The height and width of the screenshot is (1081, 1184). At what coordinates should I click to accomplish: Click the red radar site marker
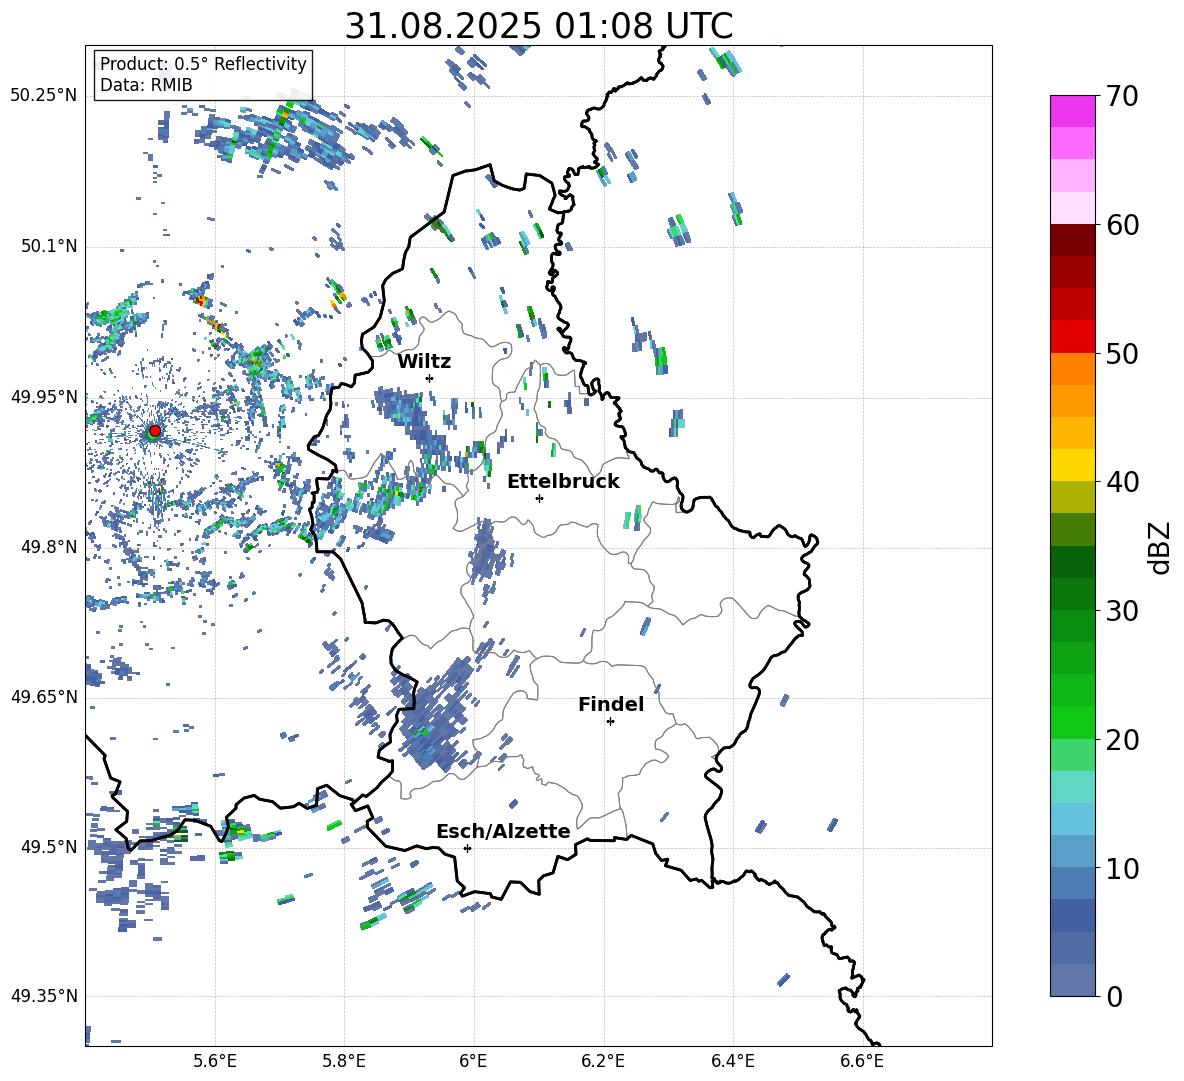155,431
